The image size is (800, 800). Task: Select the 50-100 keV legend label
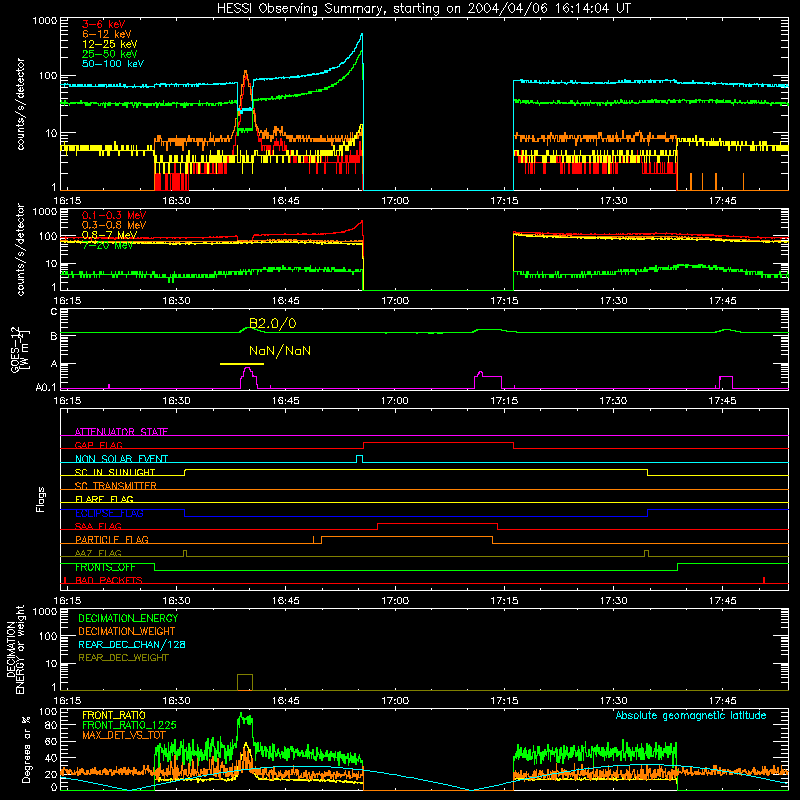coord(113,64)
